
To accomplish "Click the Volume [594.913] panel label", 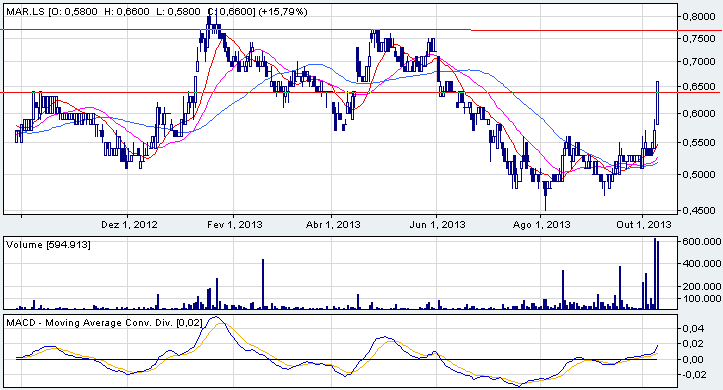I will coord(48,245).
